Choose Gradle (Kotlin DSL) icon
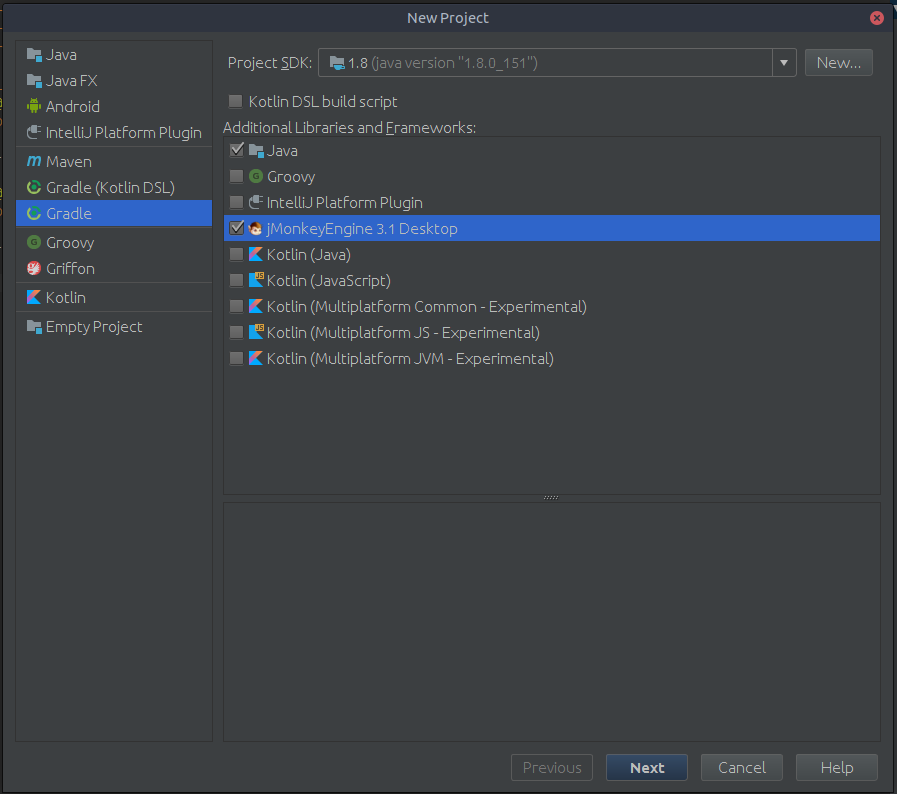Viewport: 897px width, 794px height. [x=34, y=188]
